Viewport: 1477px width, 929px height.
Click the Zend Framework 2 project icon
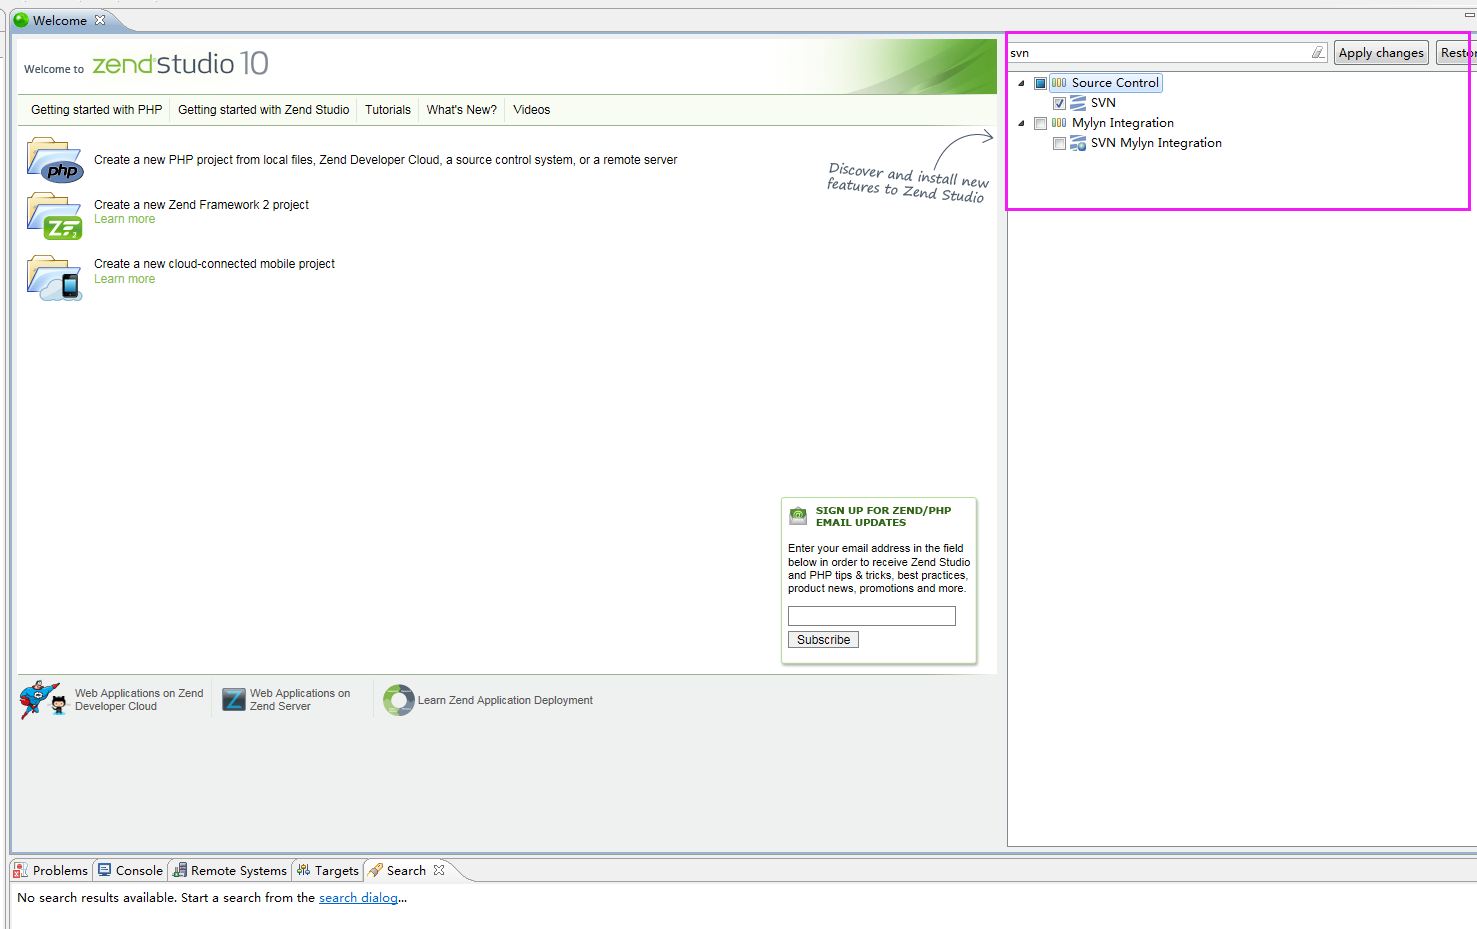coord(55,216)
